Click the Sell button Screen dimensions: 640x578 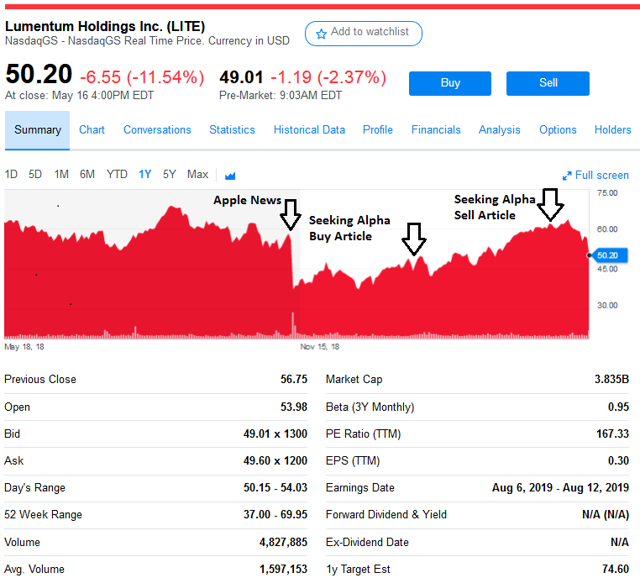[548, 83]
